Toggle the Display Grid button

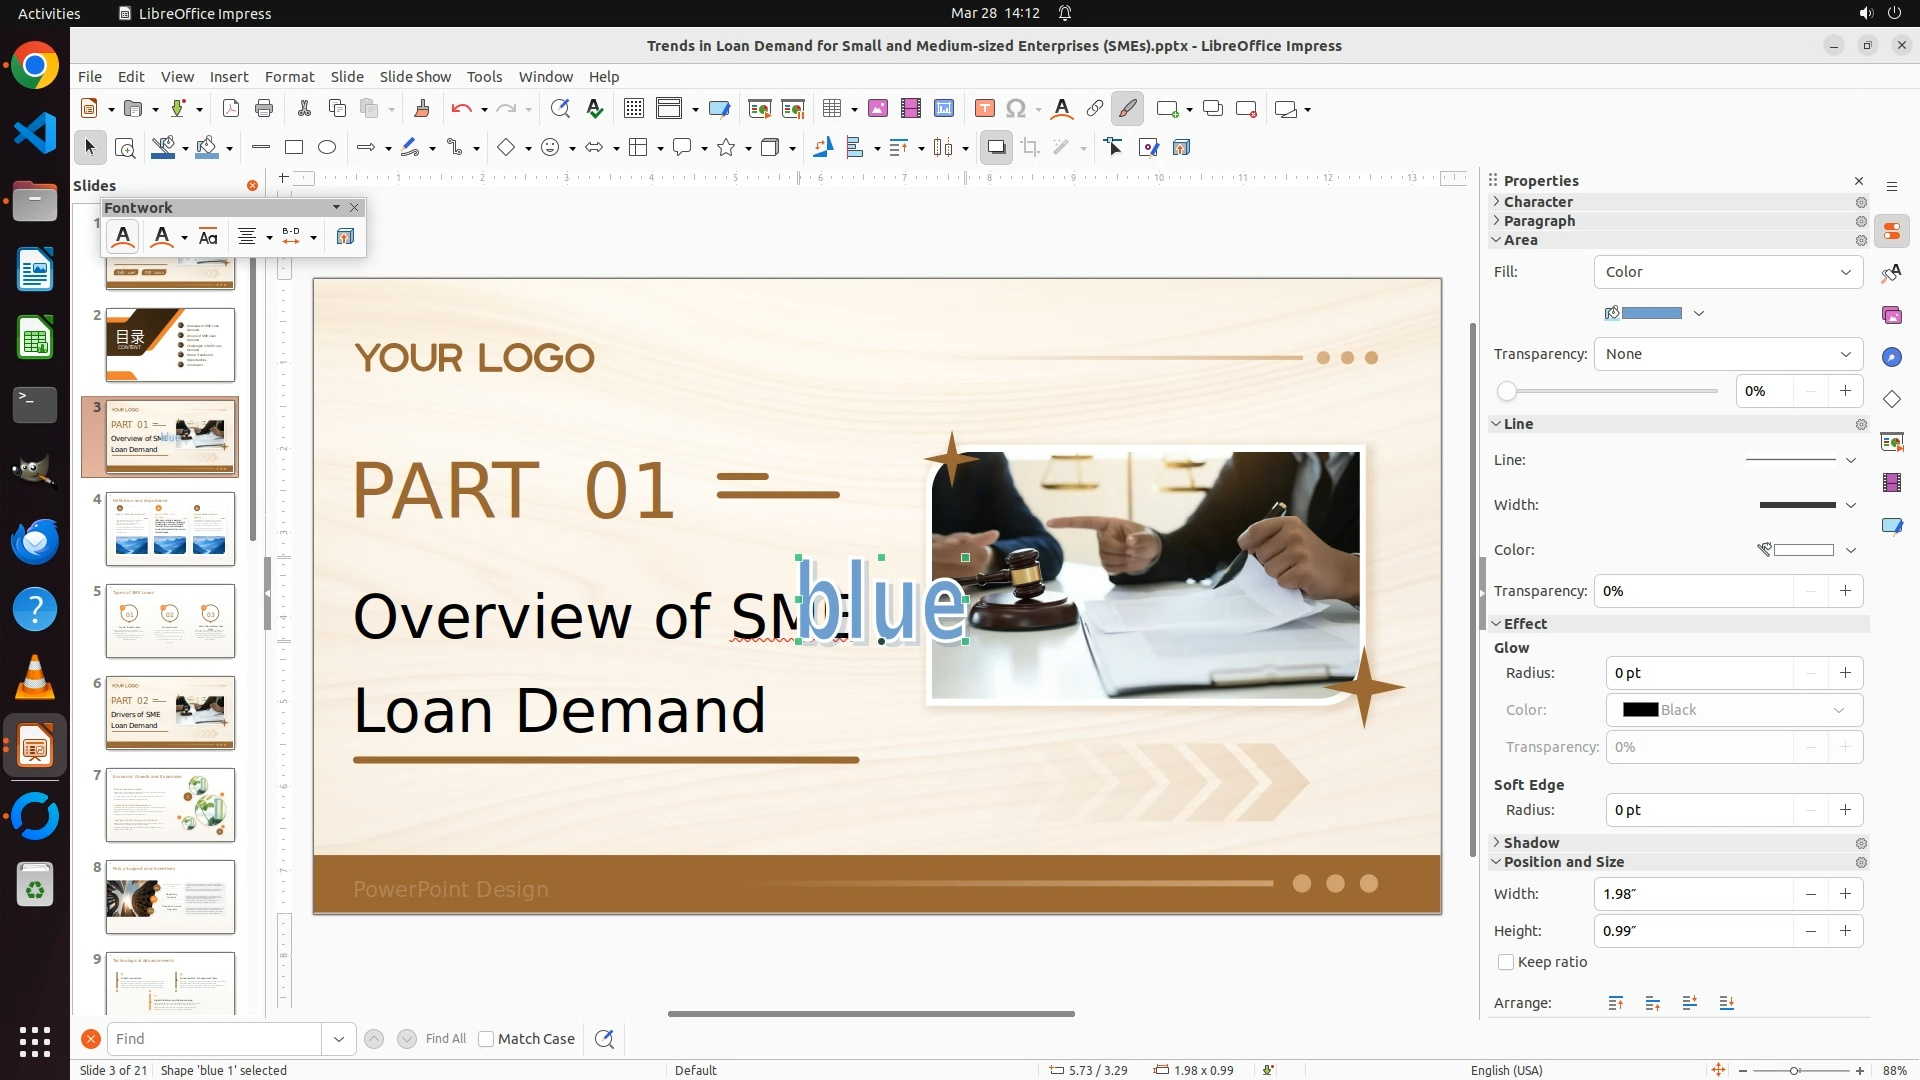click(634, 109)
